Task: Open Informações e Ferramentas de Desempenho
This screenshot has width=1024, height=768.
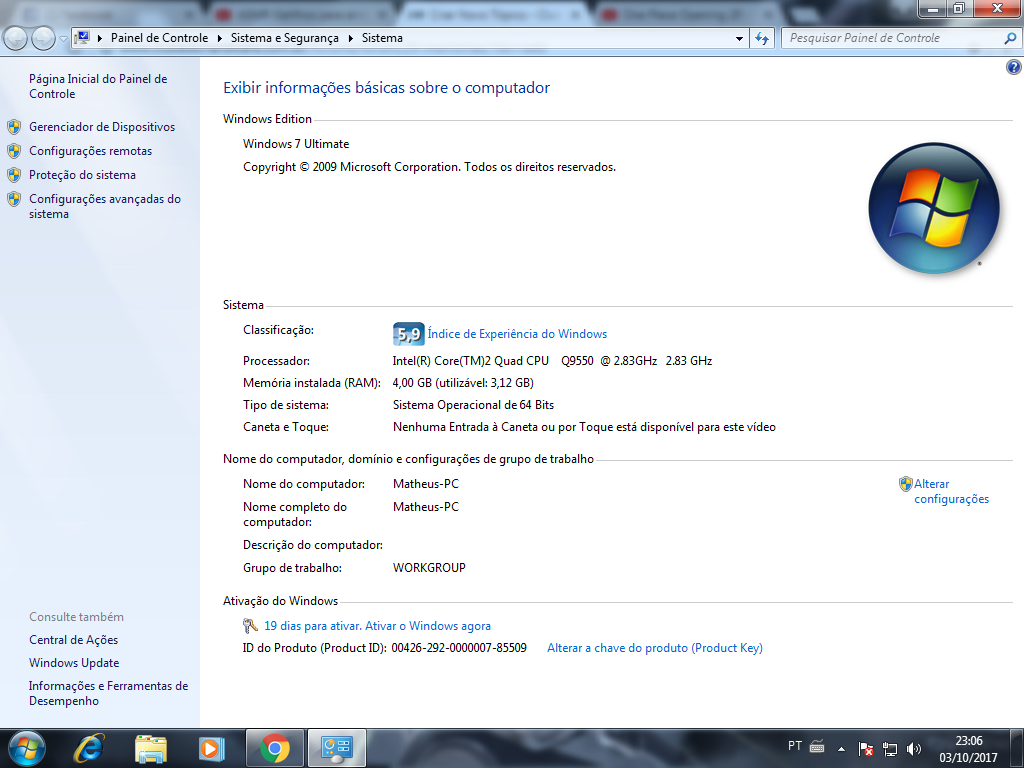Action: (x=108, y=693)
